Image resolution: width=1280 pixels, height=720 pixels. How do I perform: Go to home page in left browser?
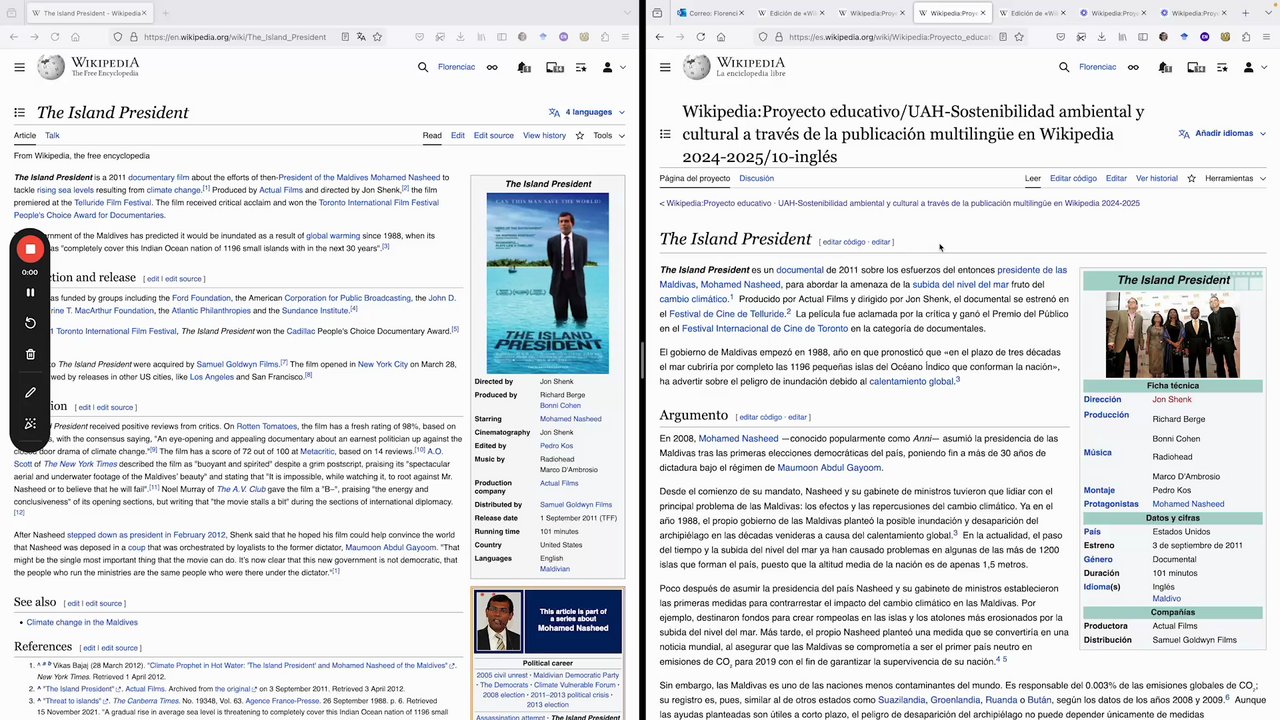click(76, 37)
